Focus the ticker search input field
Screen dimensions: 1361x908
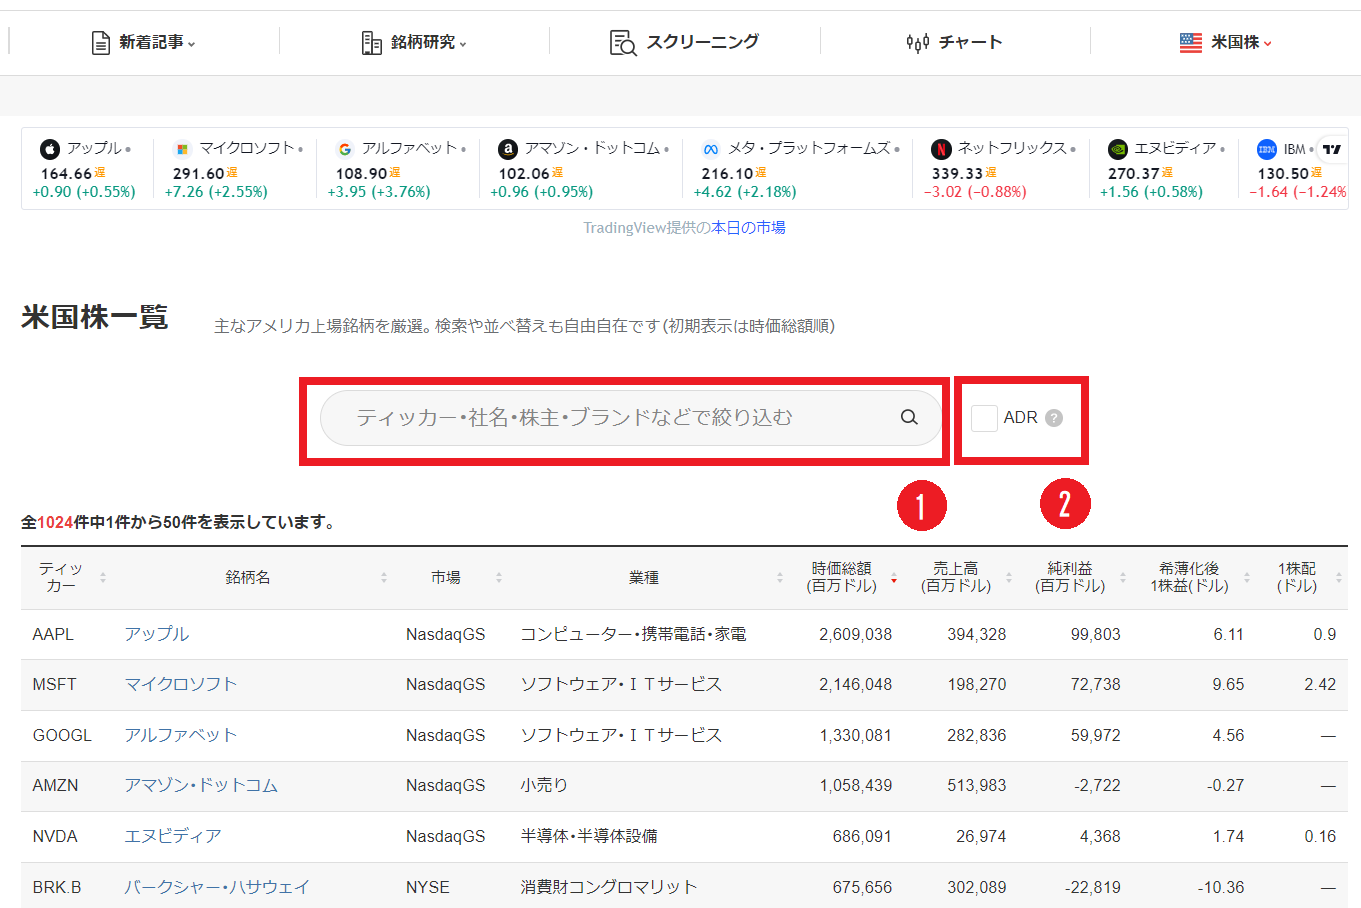630,418
